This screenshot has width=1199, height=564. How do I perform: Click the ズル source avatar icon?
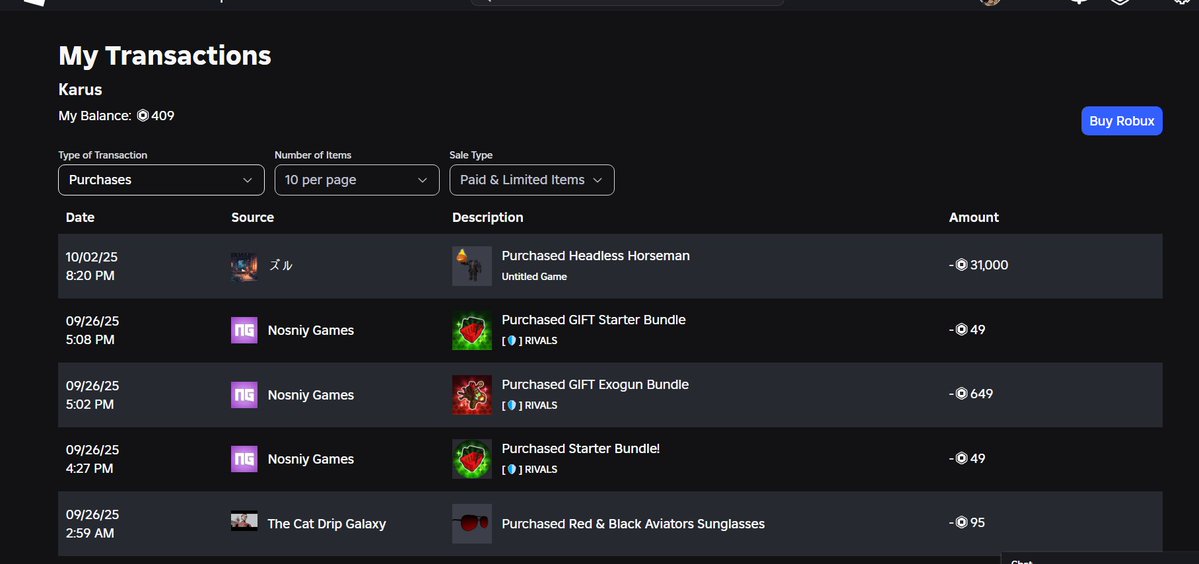pos(244,266)
